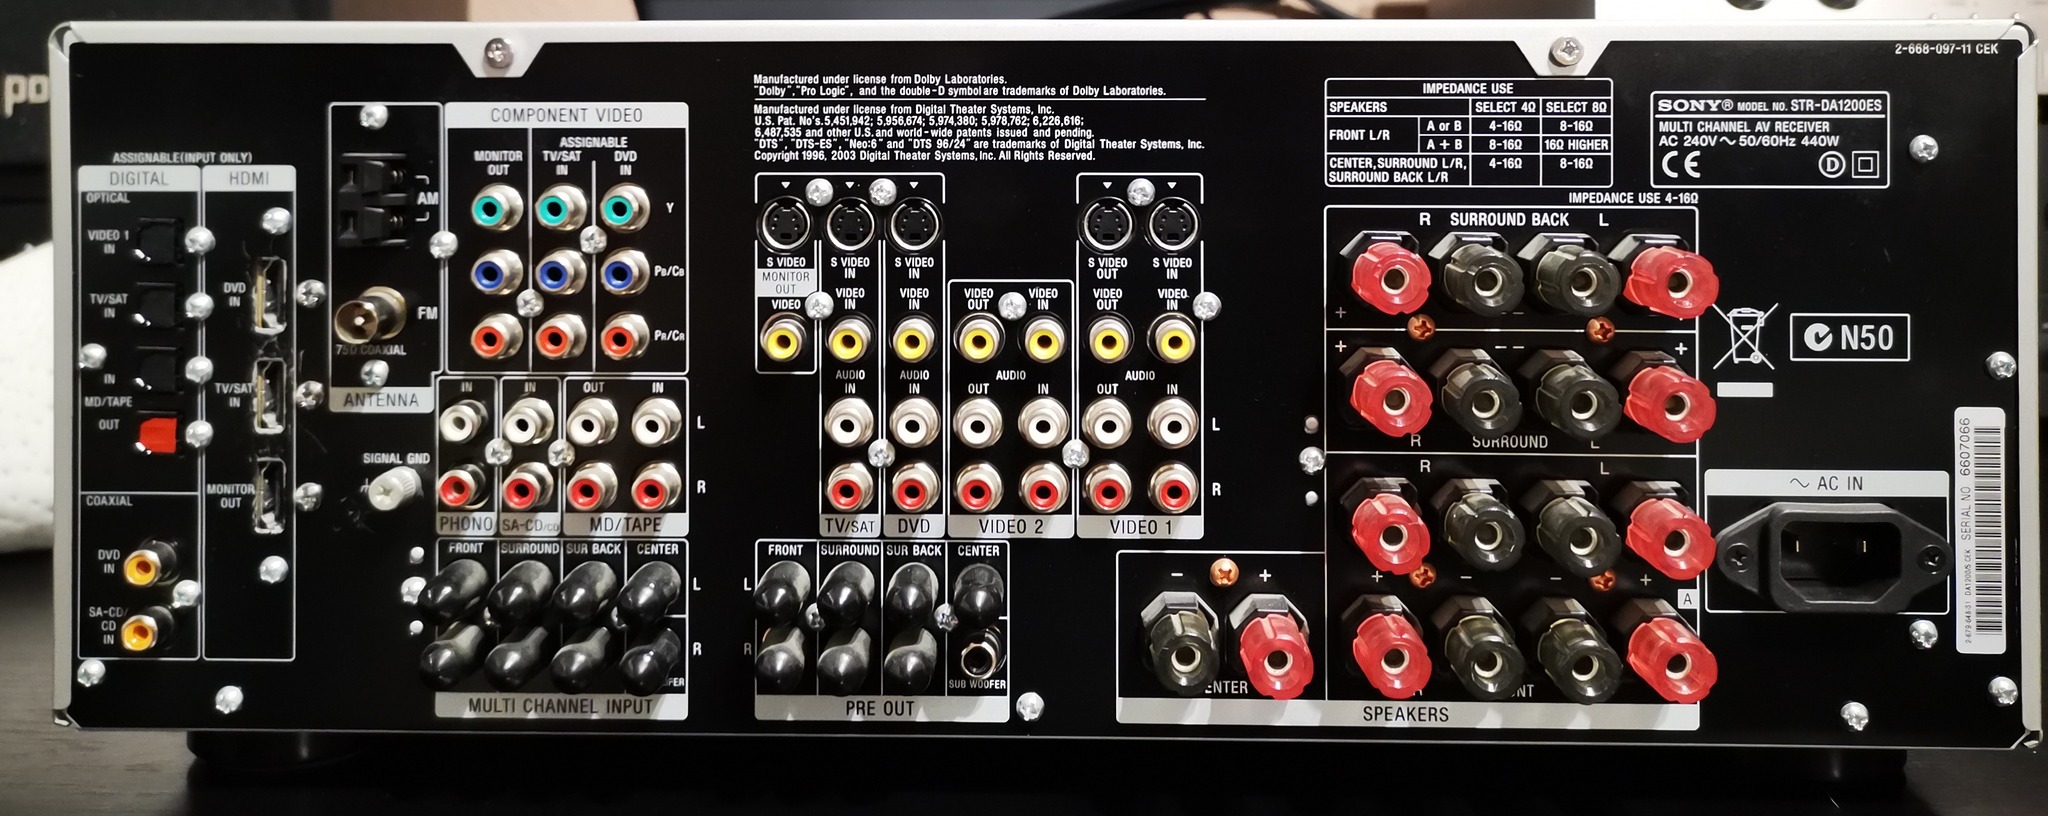Image resolution: width=2048 pixels, height=816 pixels.
Task: Click the VIDEO 1 S VIDEO OUT connector
Action: [1106, 224]
